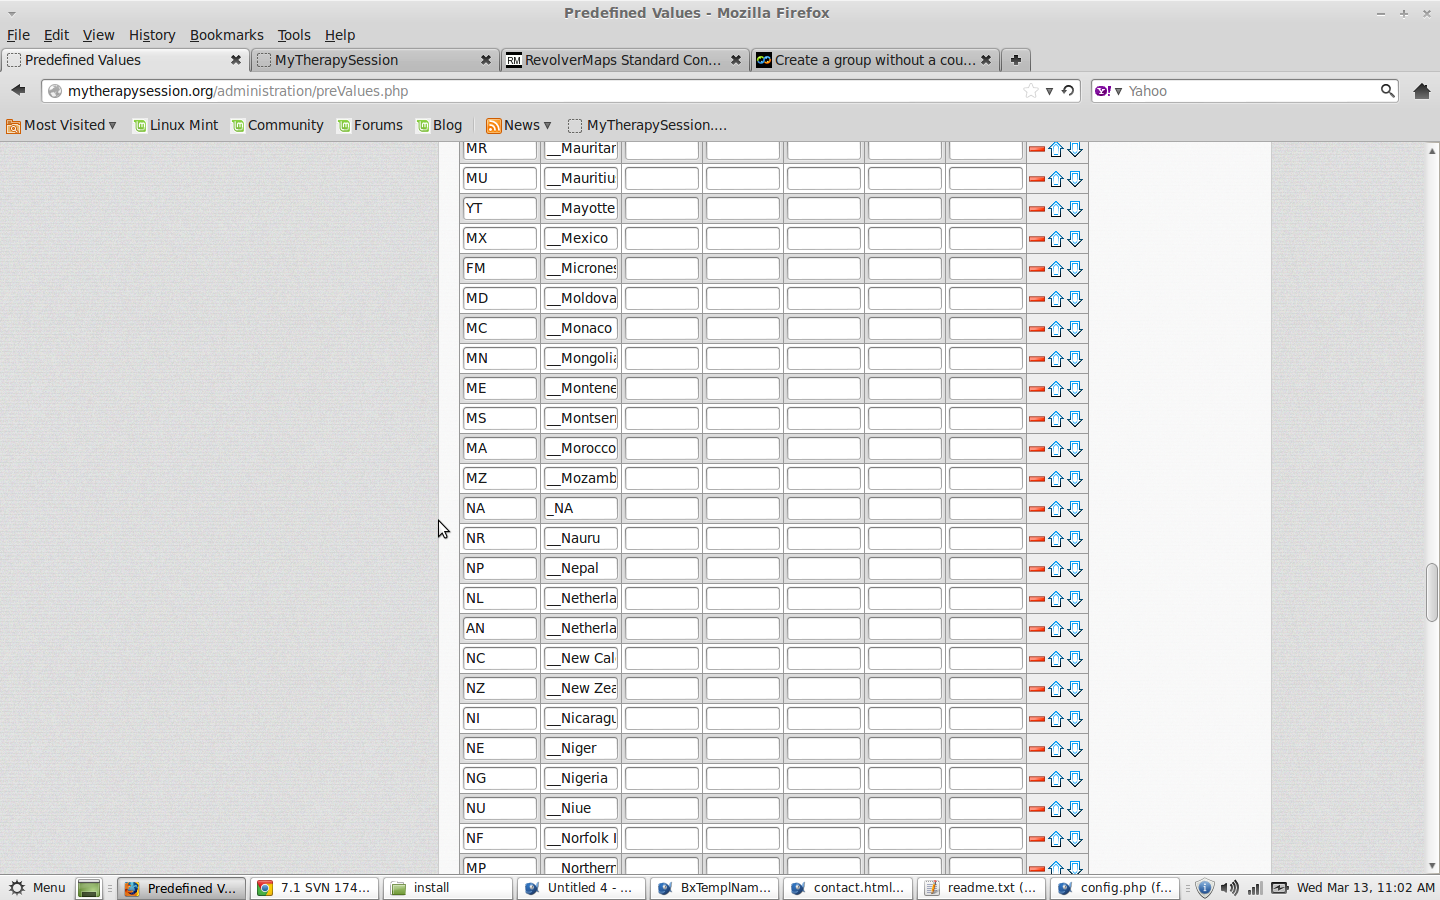This screenshot has height=900, width=1440.
Task: Reload the page with the refresh icon
Action: tap(1068, 91)
